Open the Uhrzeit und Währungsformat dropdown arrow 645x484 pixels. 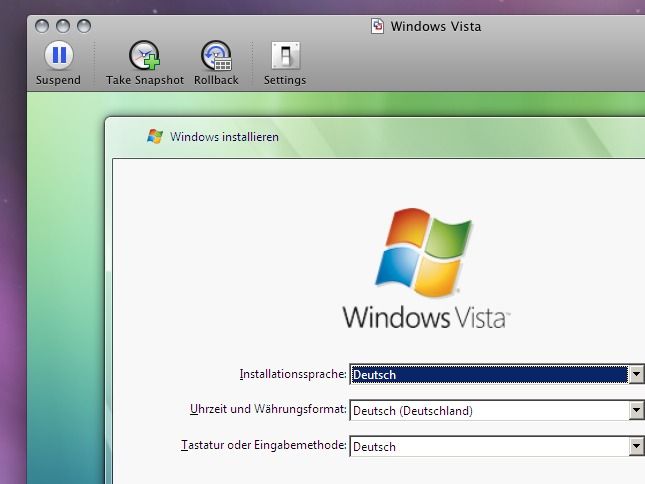pyautogui.click(x=636, y=410)
